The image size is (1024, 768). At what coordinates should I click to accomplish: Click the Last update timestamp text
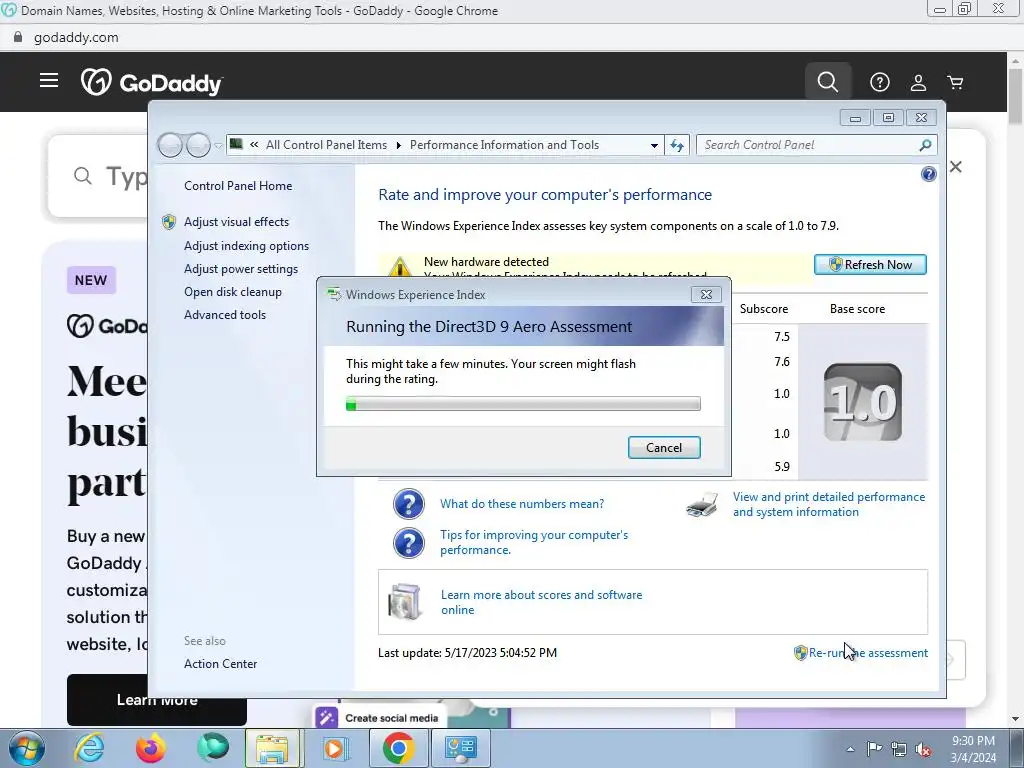point(468,652)
